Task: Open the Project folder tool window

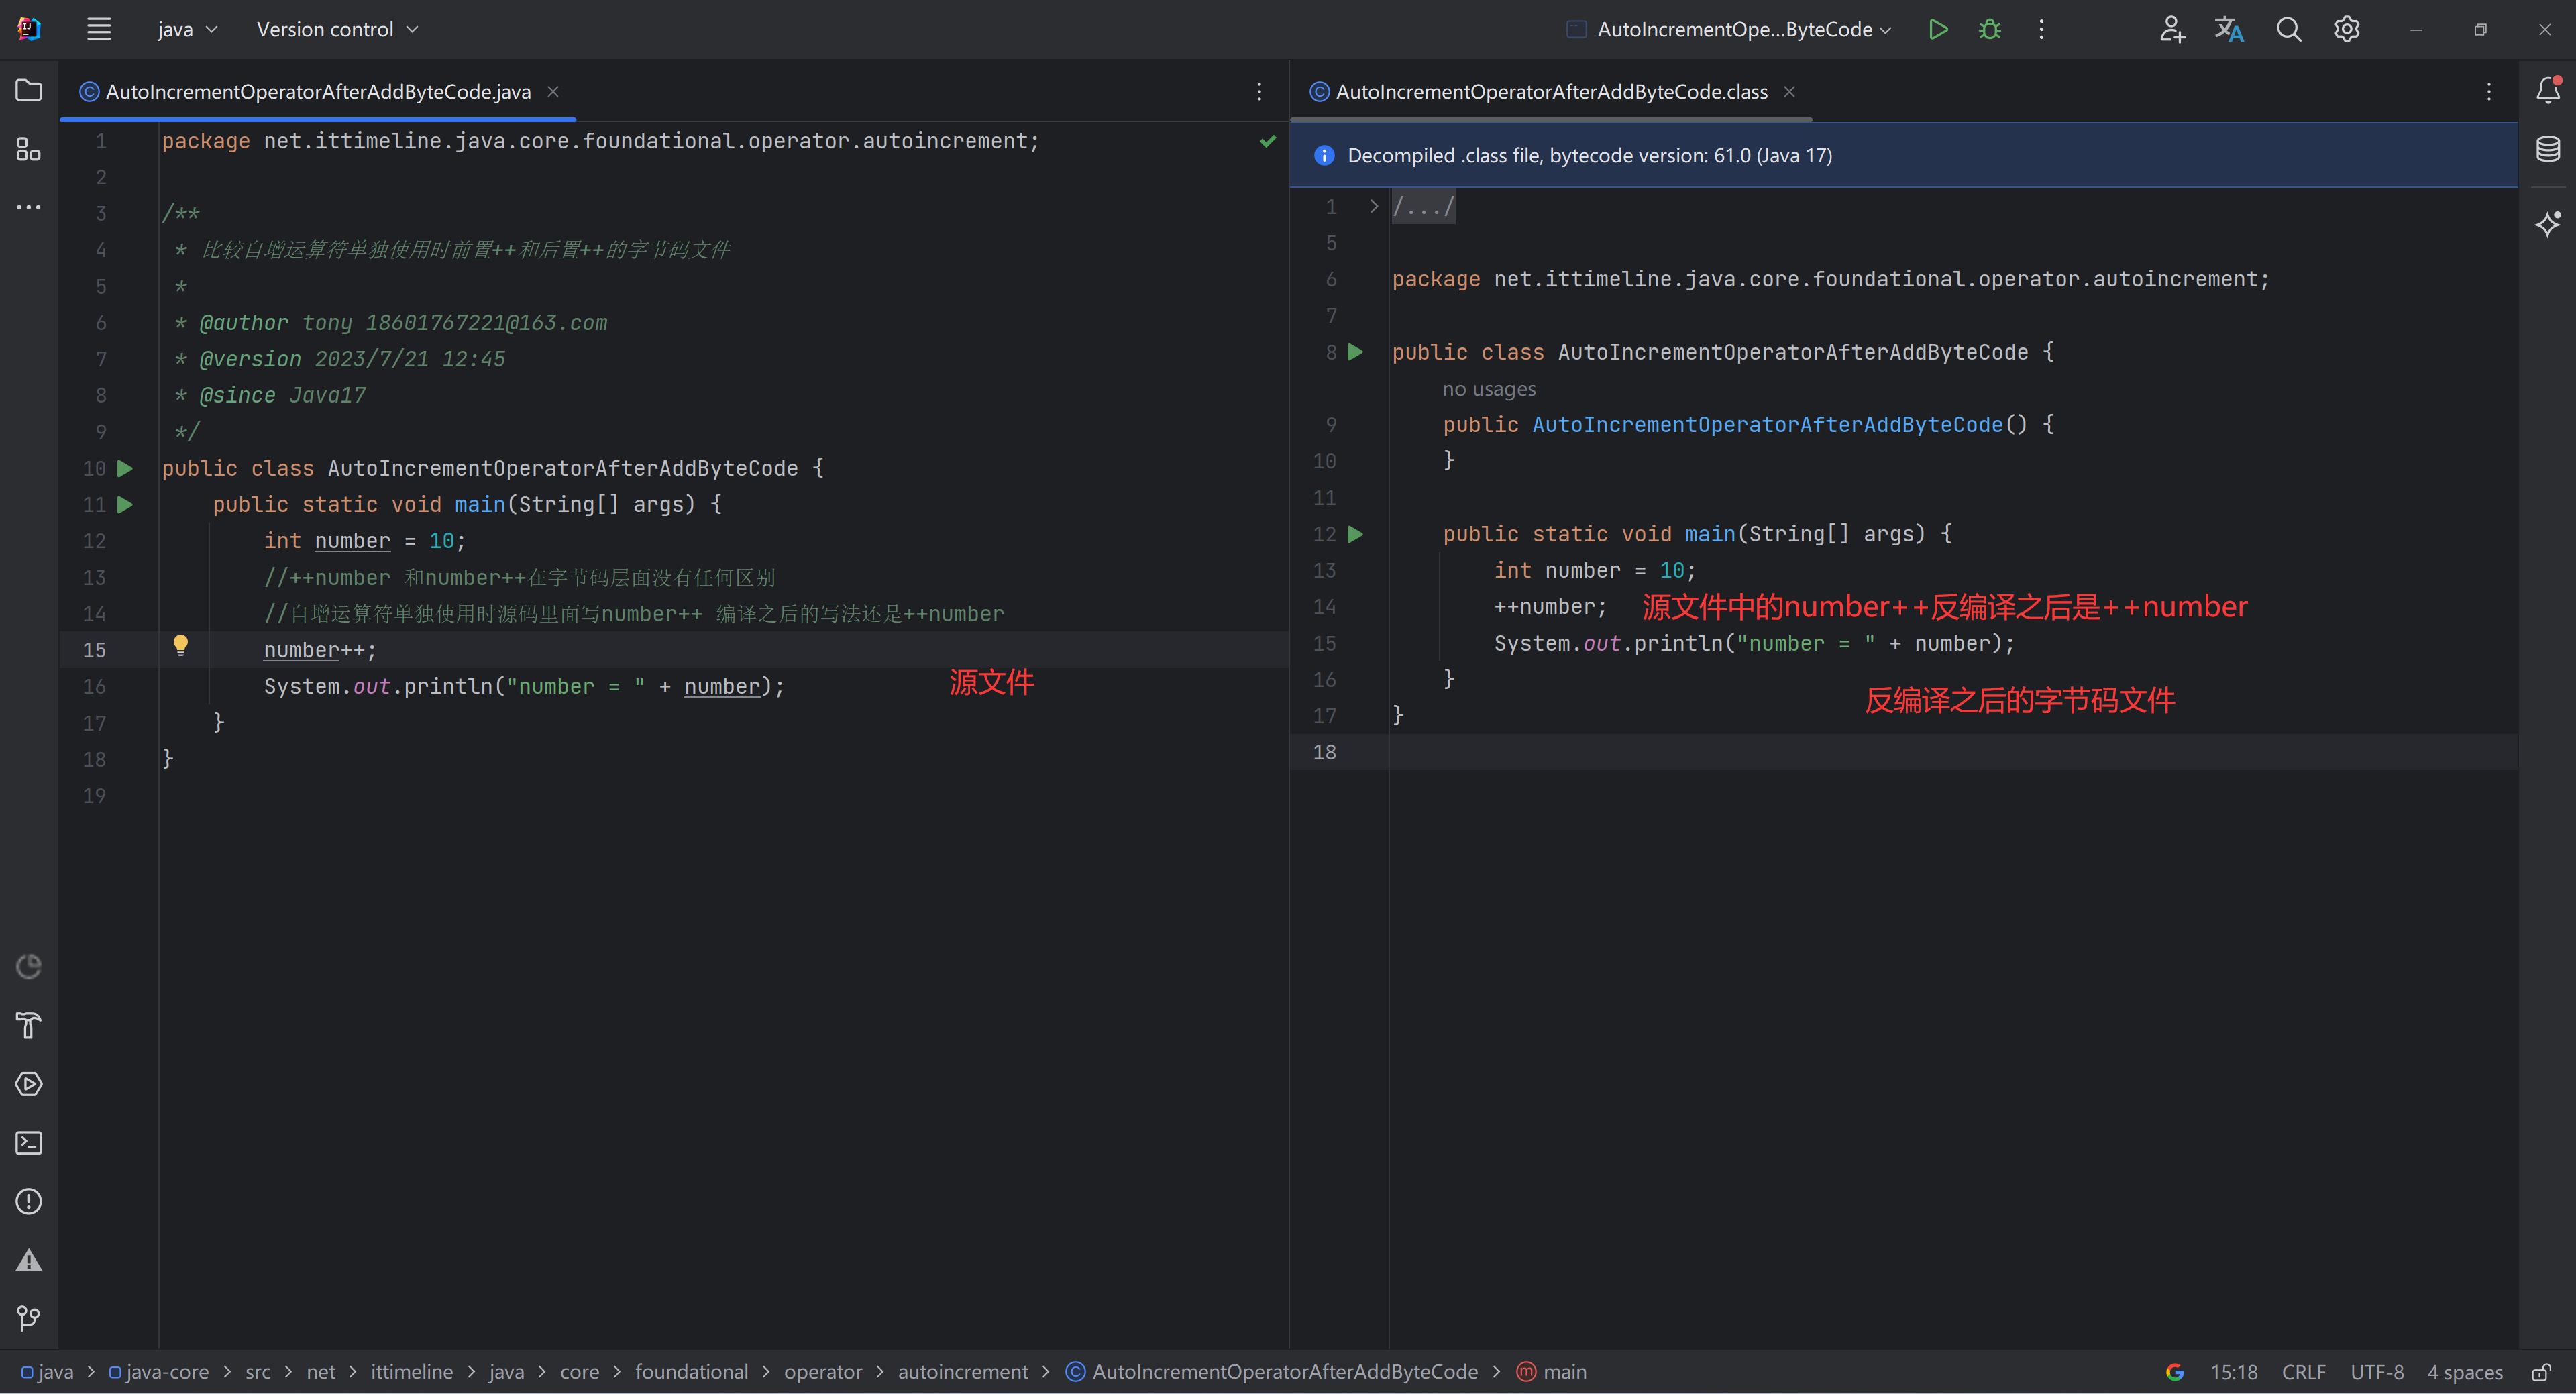Action: [29, 90]
